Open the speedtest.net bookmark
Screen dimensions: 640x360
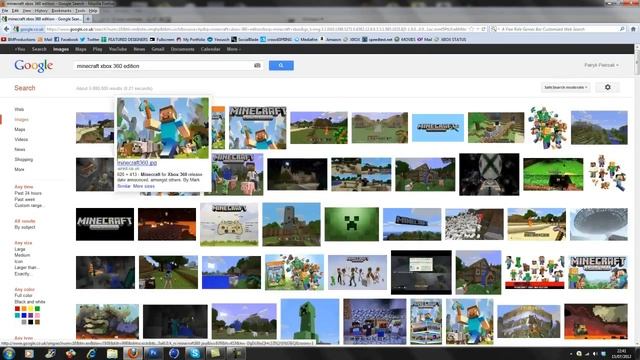(378, 40)
